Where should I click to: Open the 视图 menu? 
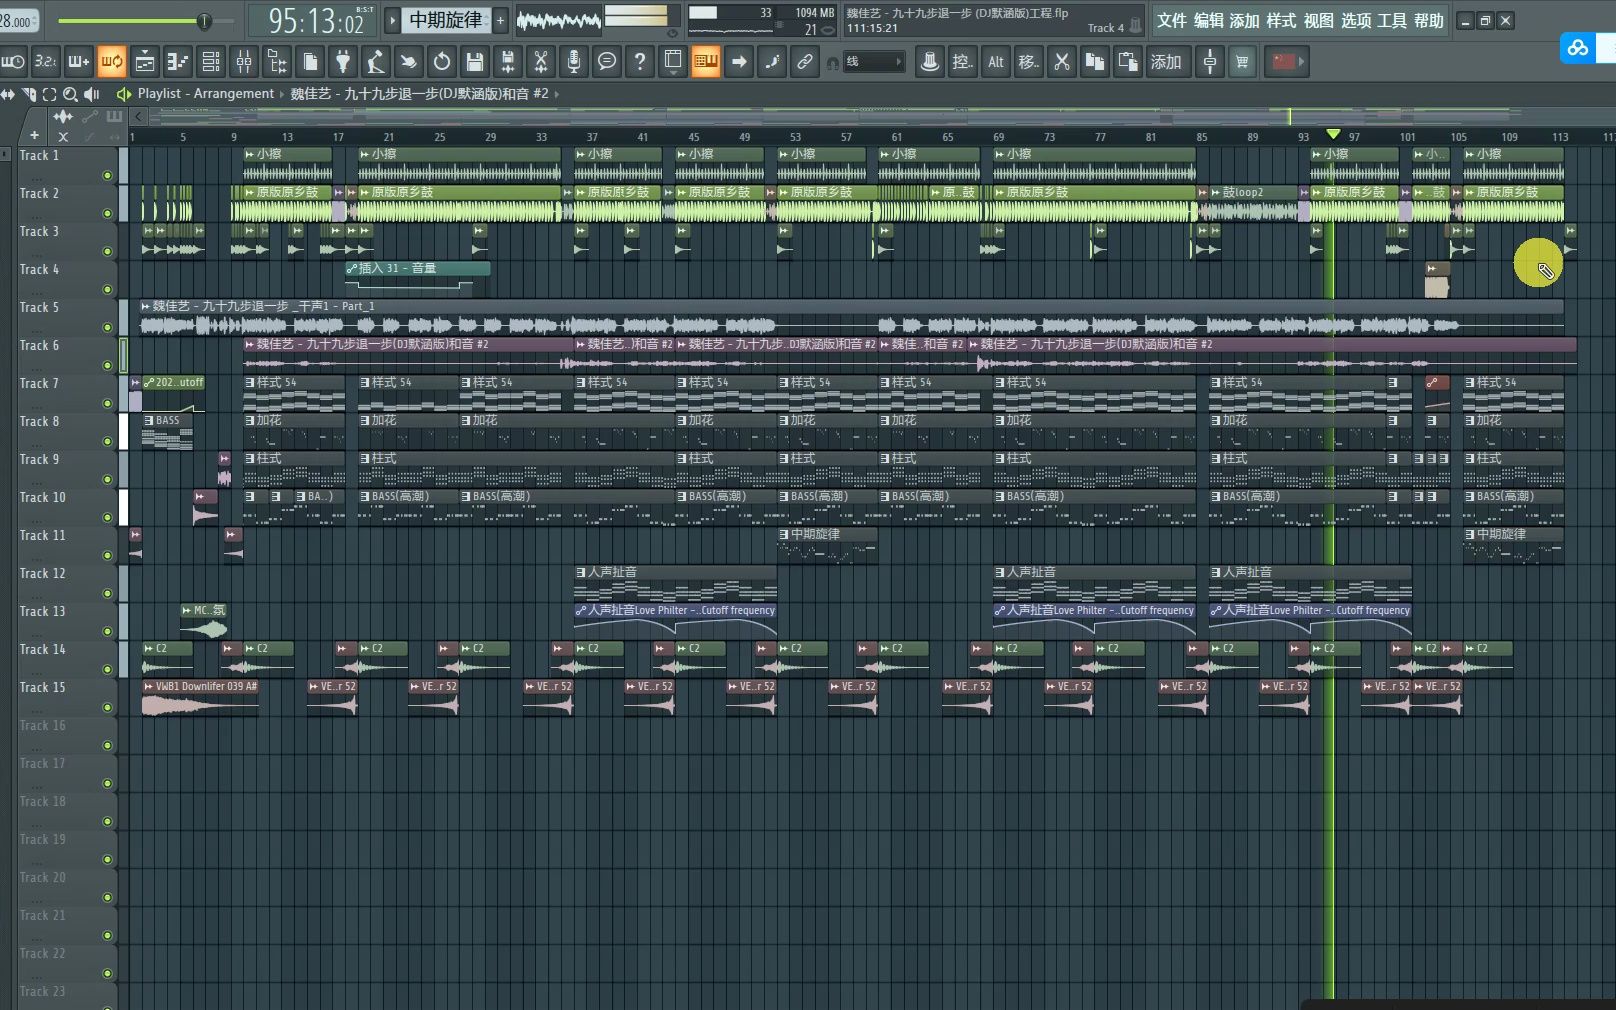[x=1318, y=20]
